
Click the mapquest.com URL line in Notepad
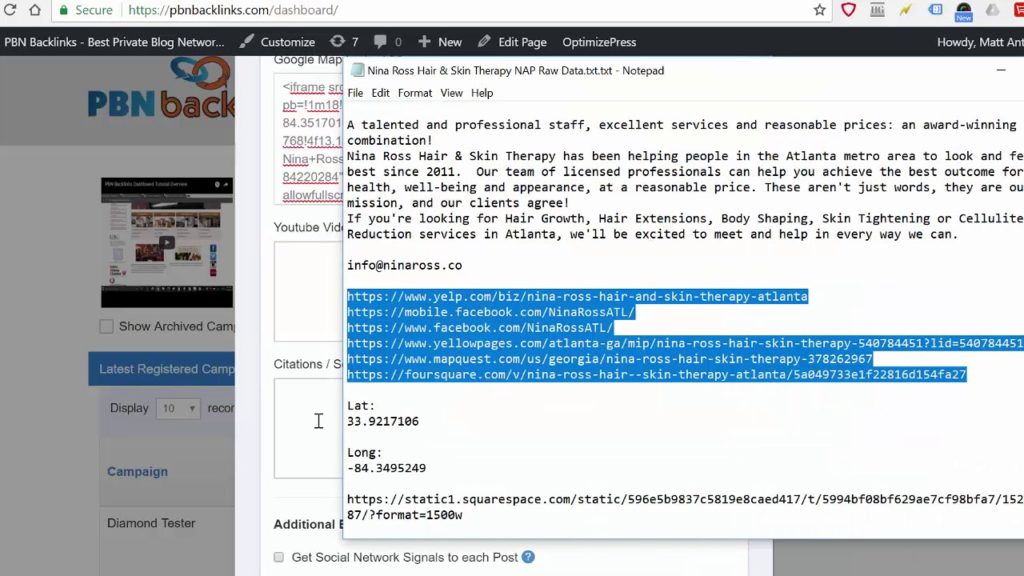click(x=609, y=359)
